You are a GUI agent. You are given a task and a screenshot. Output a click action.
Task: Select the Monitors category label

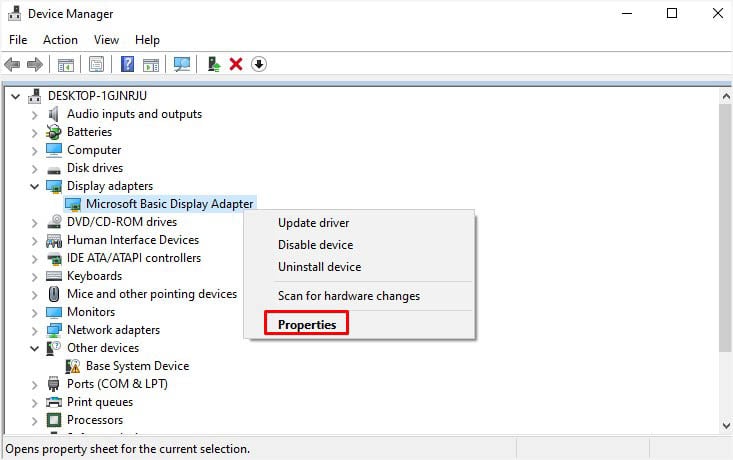[x=91, y=312]
